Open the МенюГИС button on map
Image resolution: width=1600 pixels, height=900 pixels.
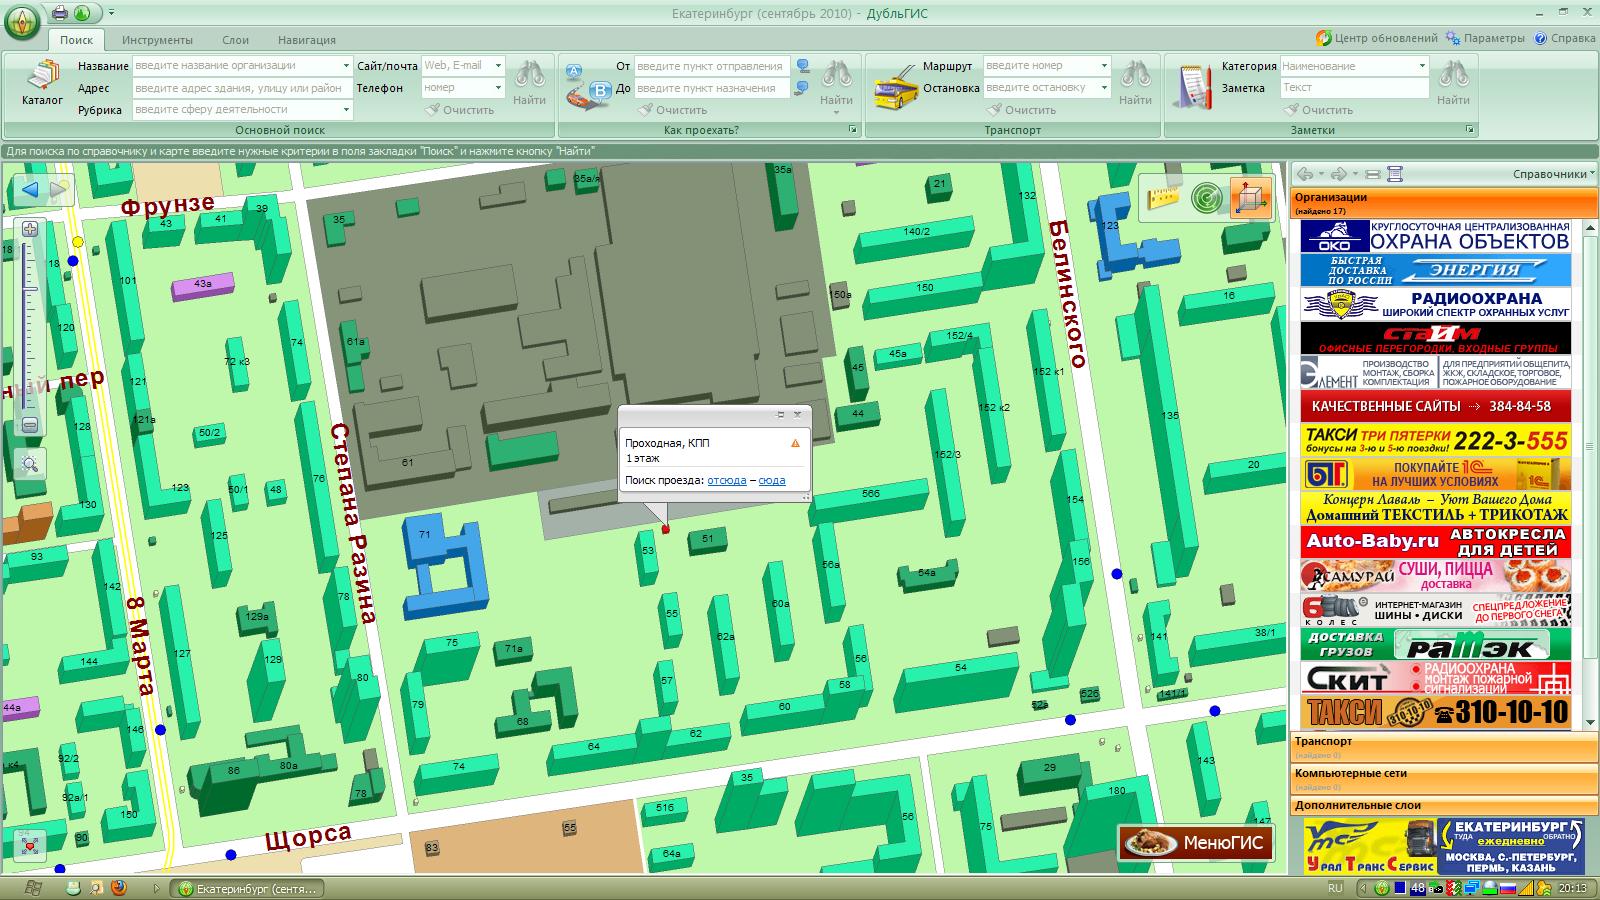click(1196, 842)
